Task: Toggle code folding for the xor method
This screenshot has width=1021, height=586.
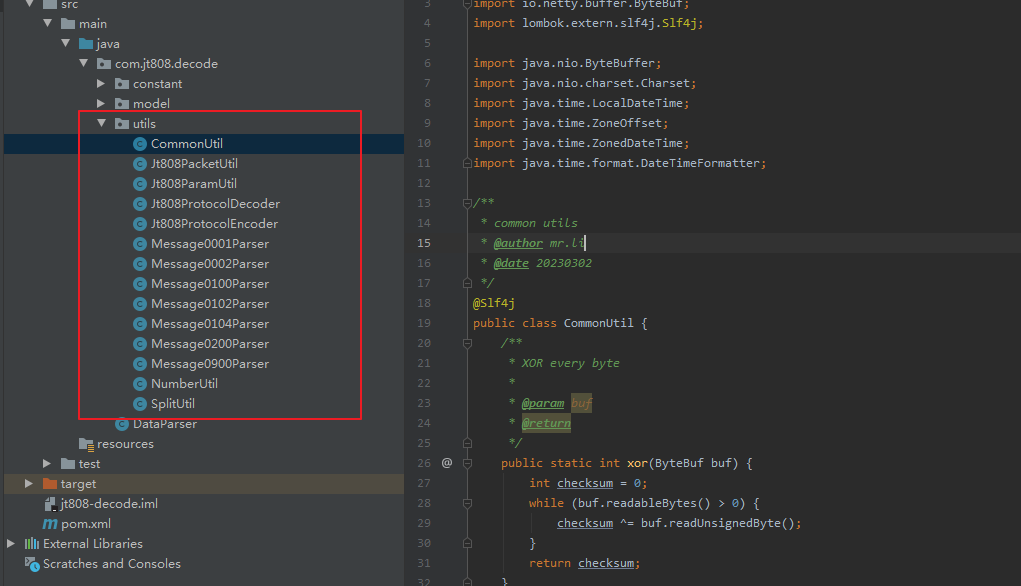Action: tap(466, 463)
